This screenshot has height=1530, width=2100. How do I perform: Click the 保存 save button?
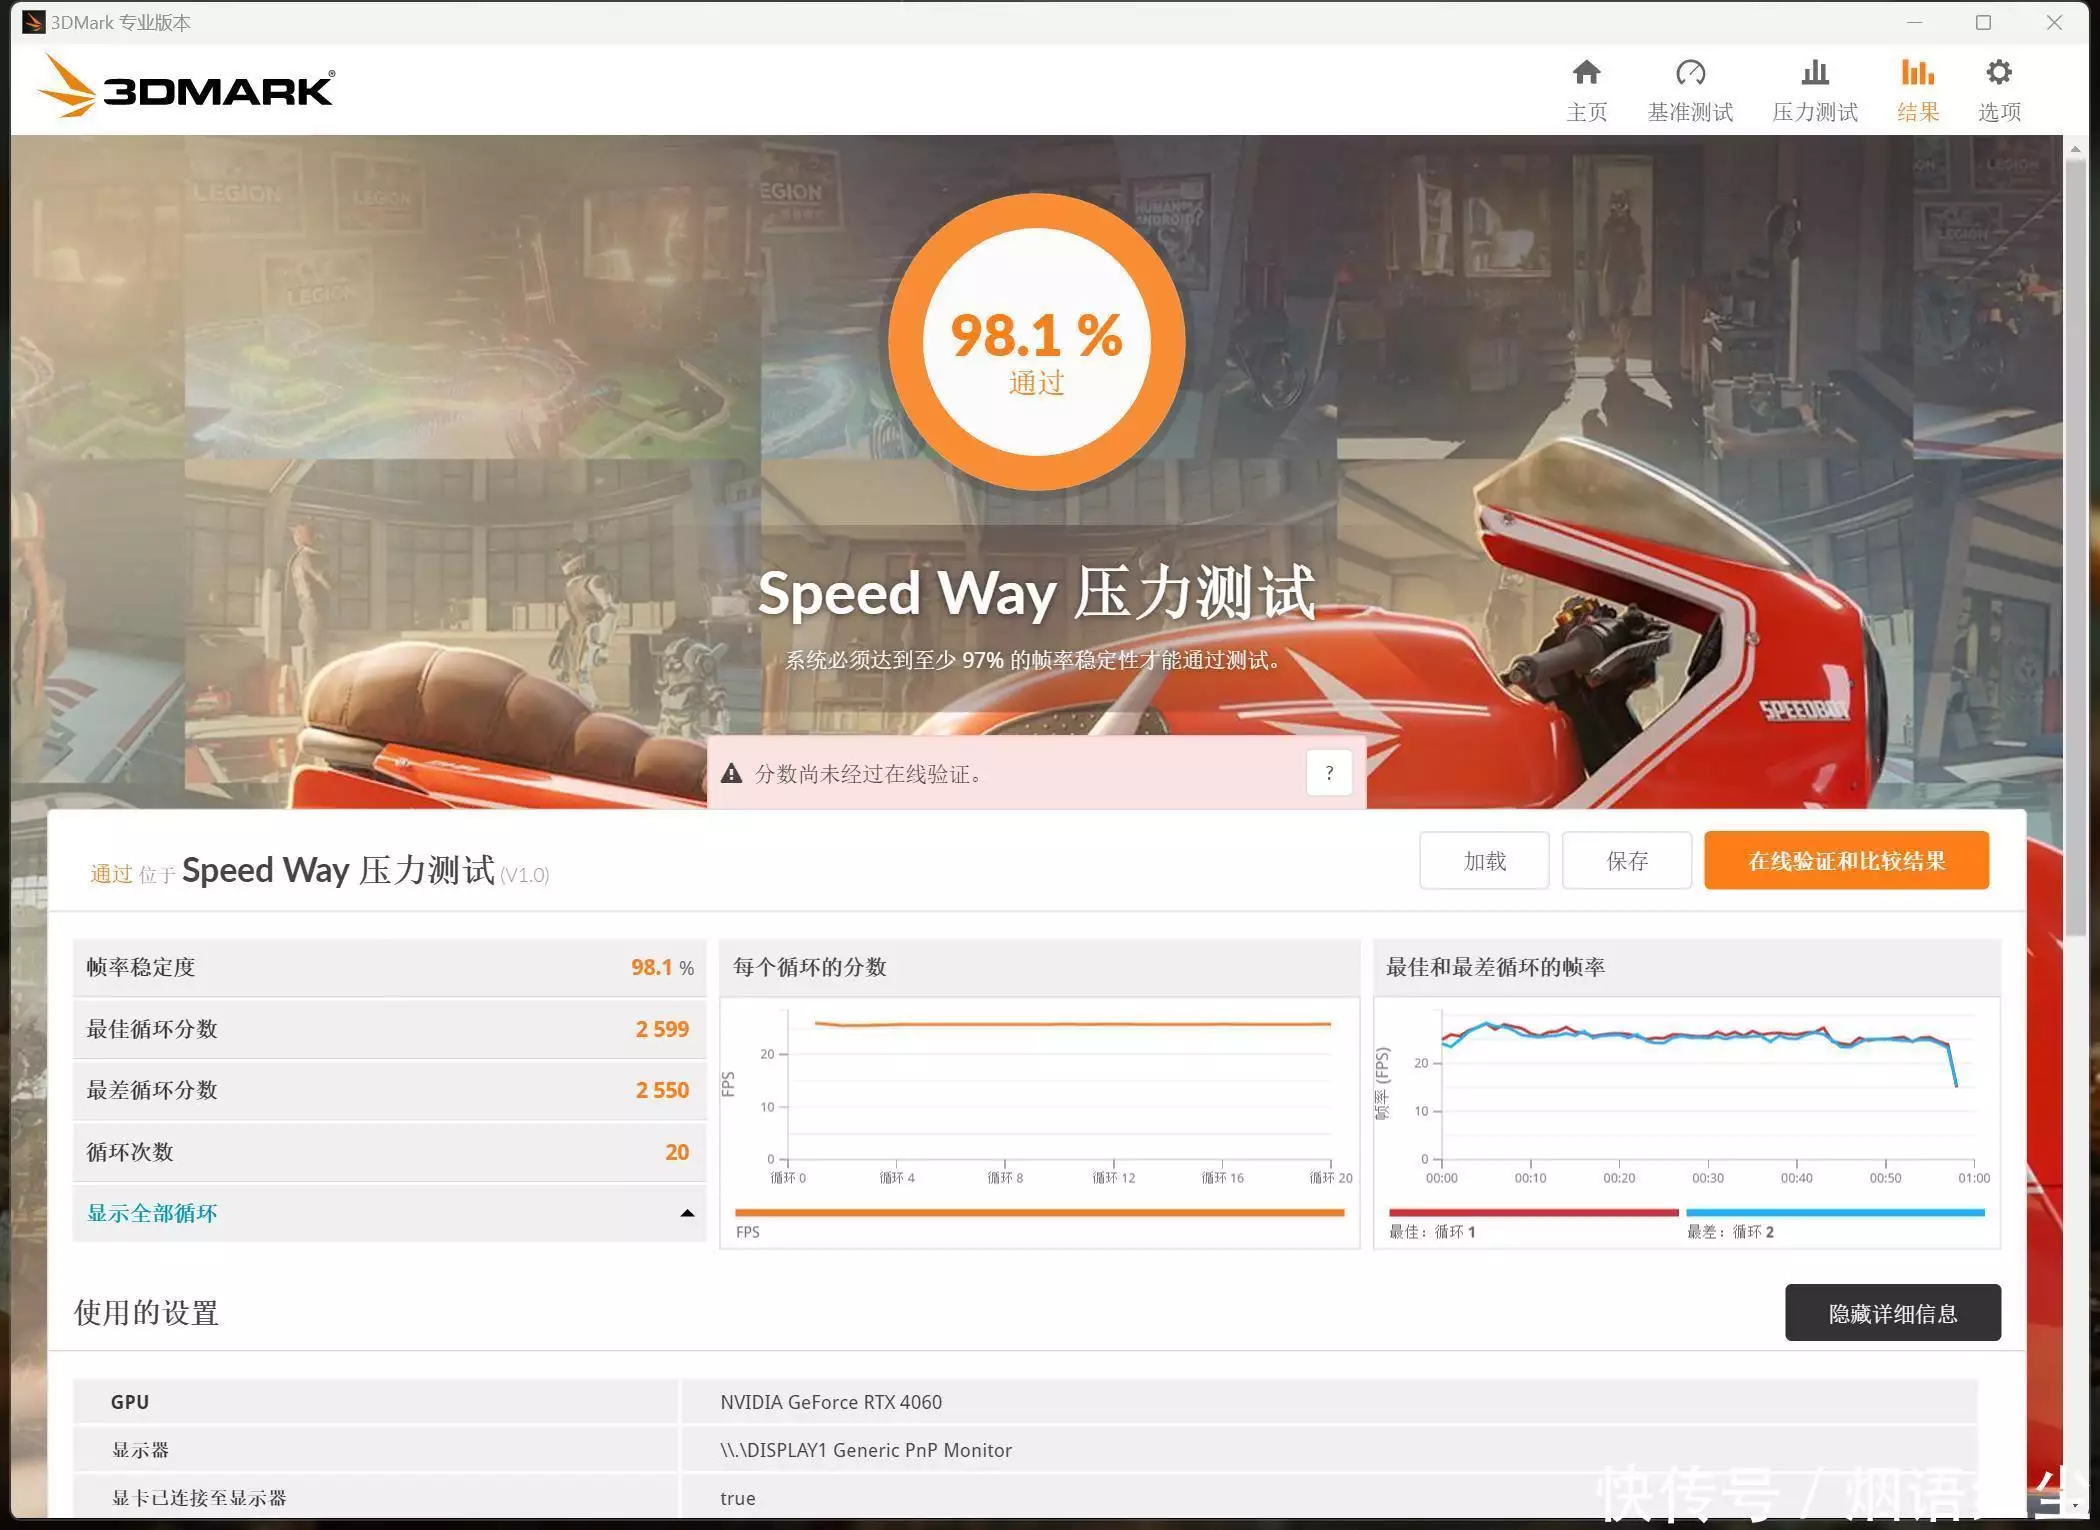click(x=1627, y=861)
